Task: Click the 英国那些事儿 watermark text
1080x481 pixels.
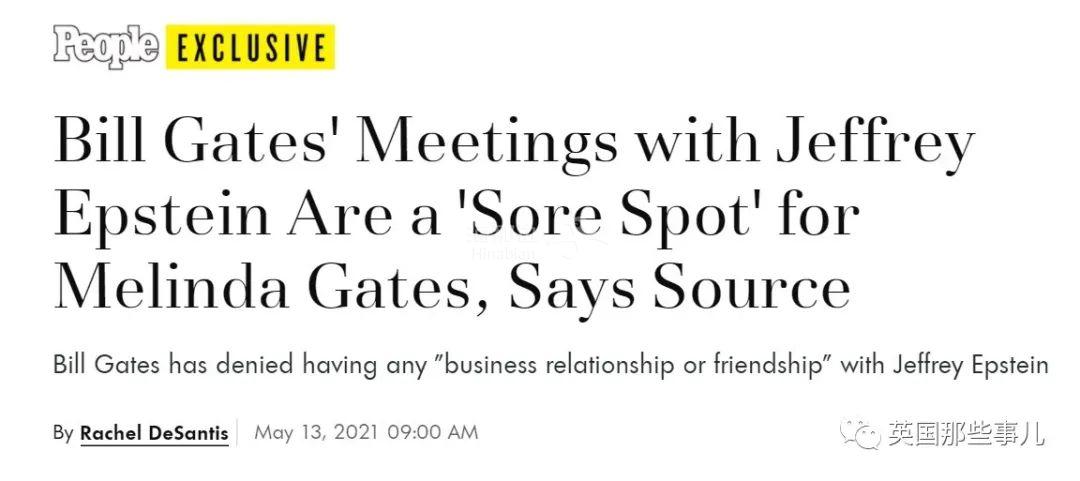Action: tap(966, 435)
